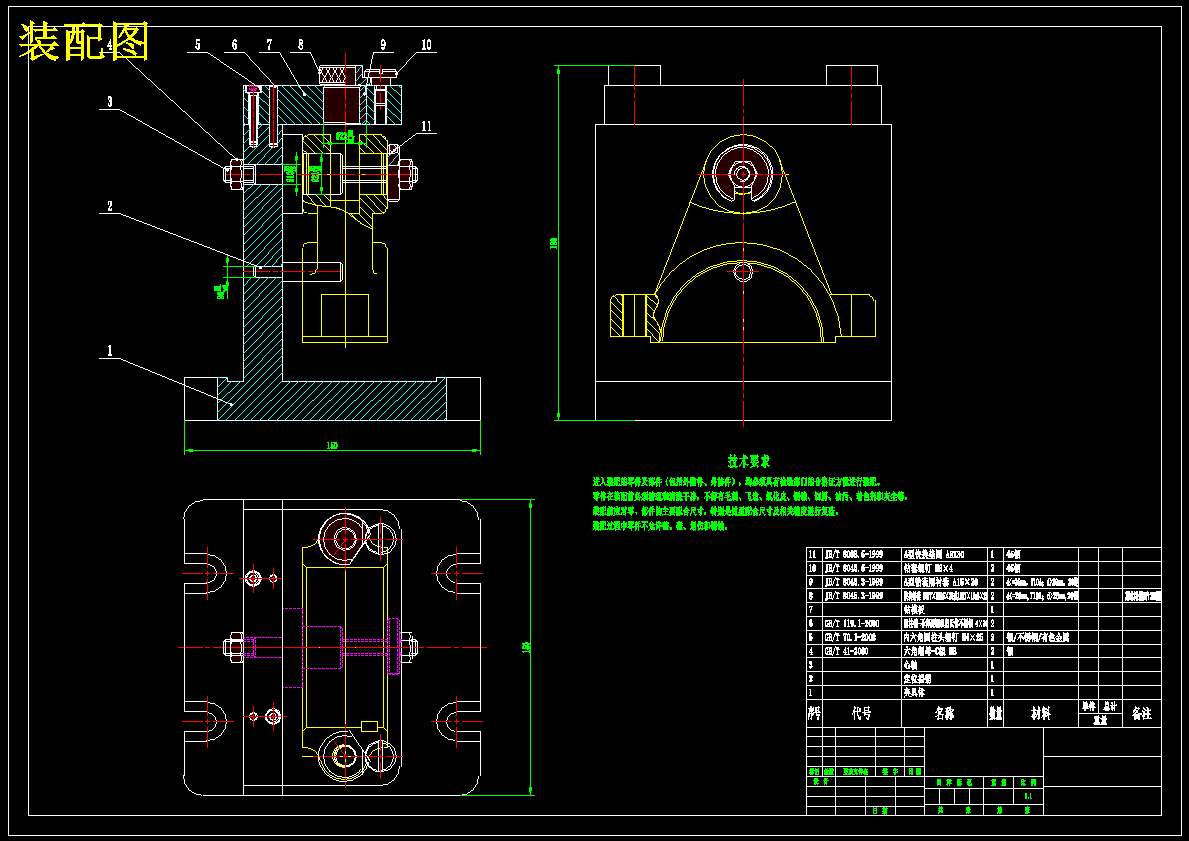The height and width of the screenshot is (841, 1189).
Task: Select part balloon number 8
Action: tap(301, 45)
